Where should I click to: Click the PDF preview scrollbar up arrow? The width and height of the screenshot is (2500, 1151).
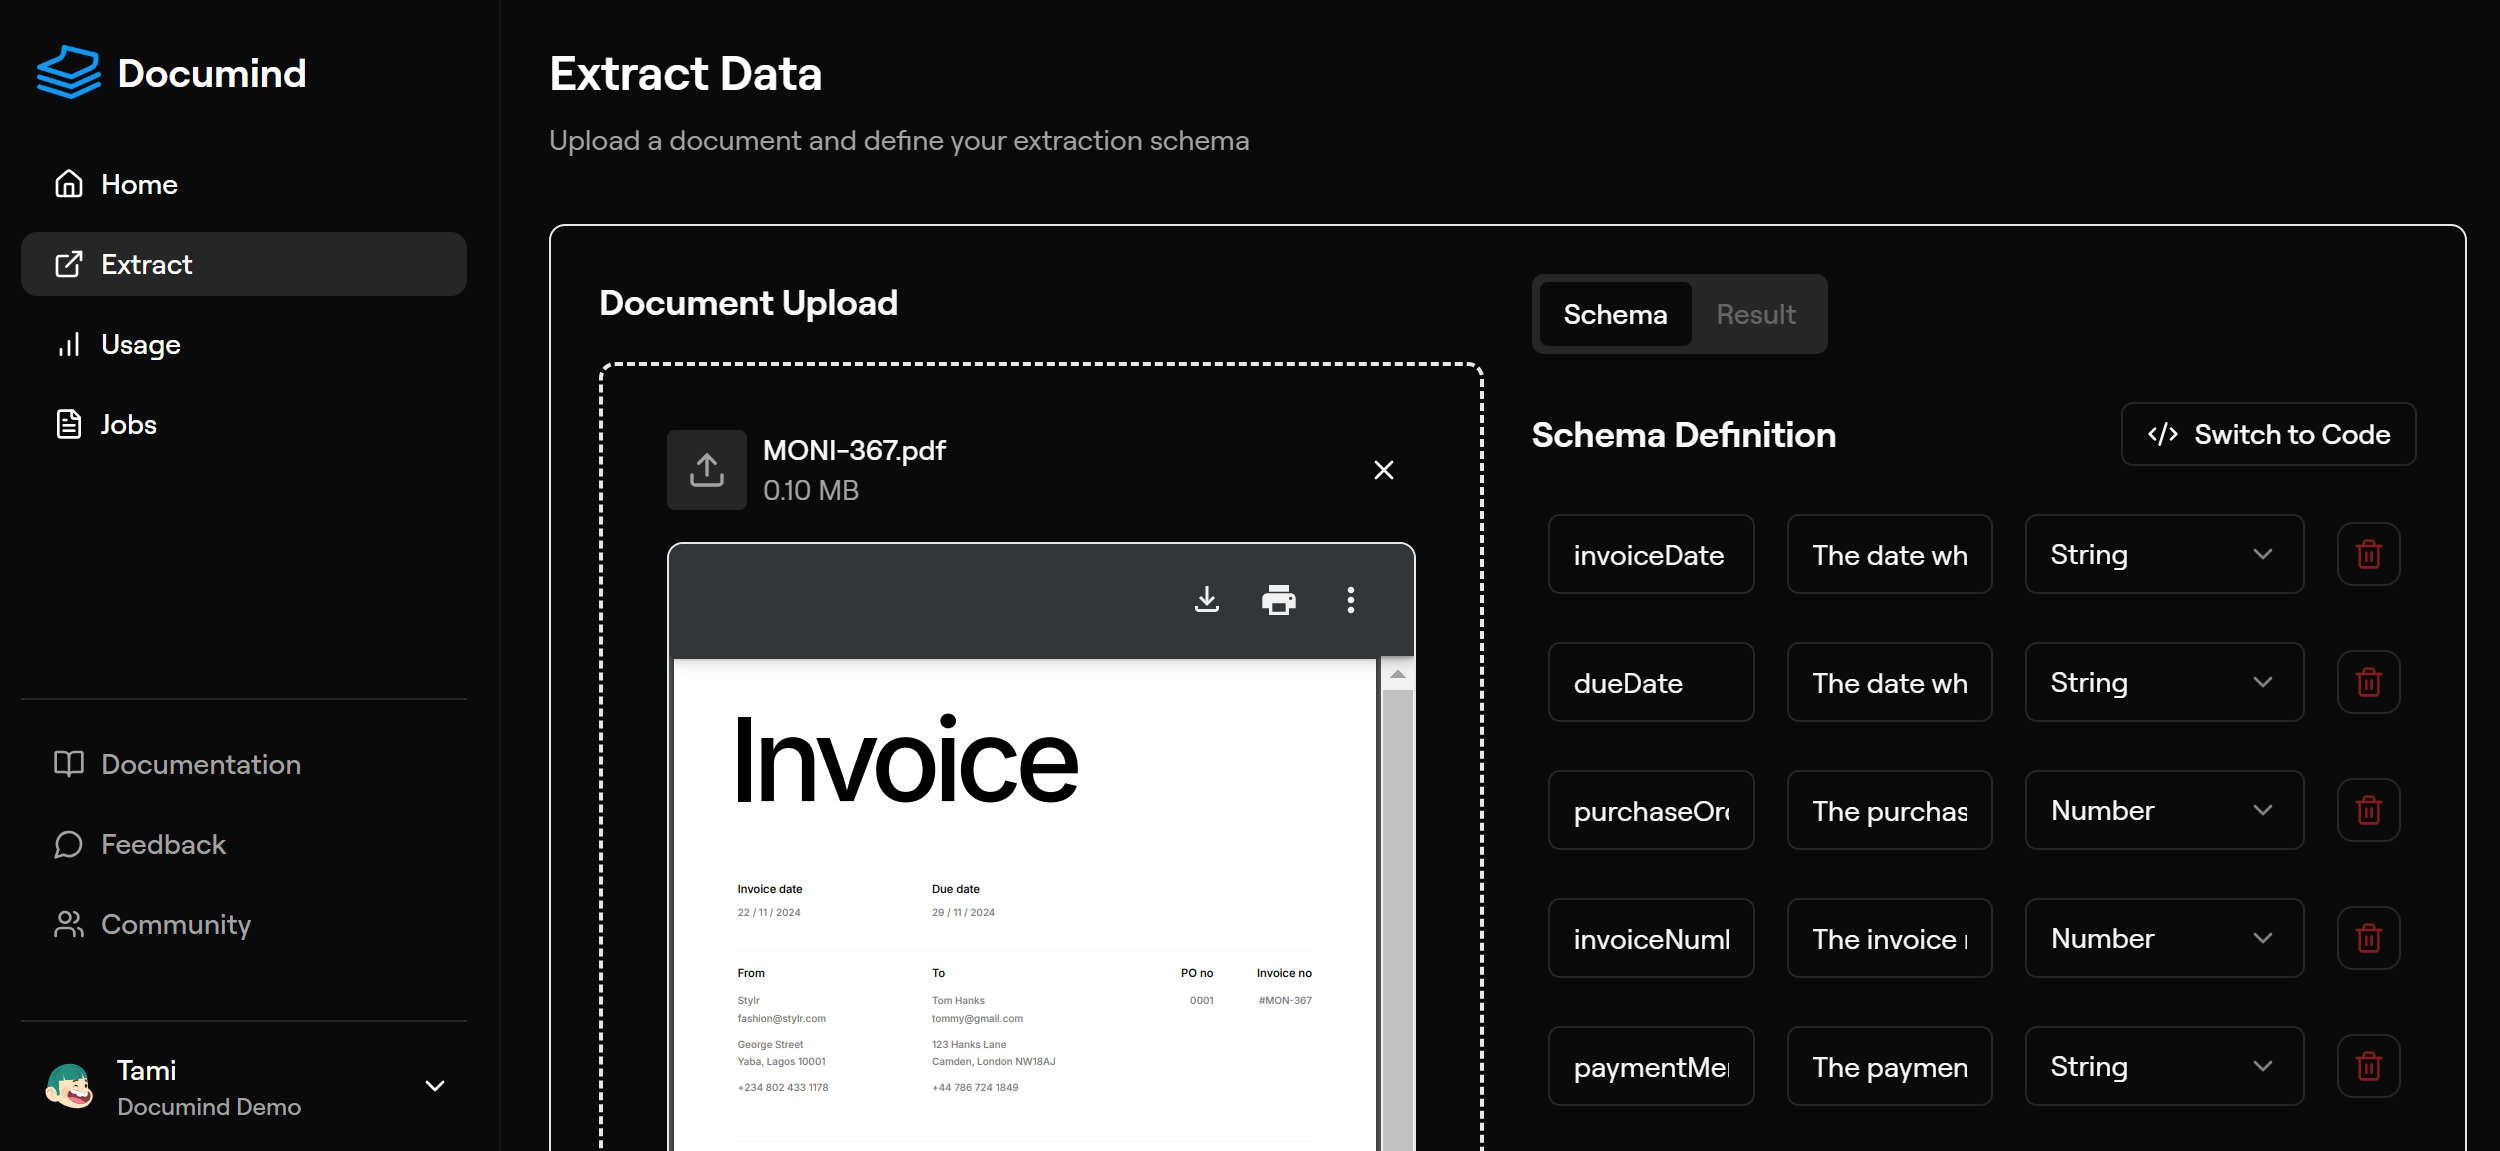[1397, 675]
